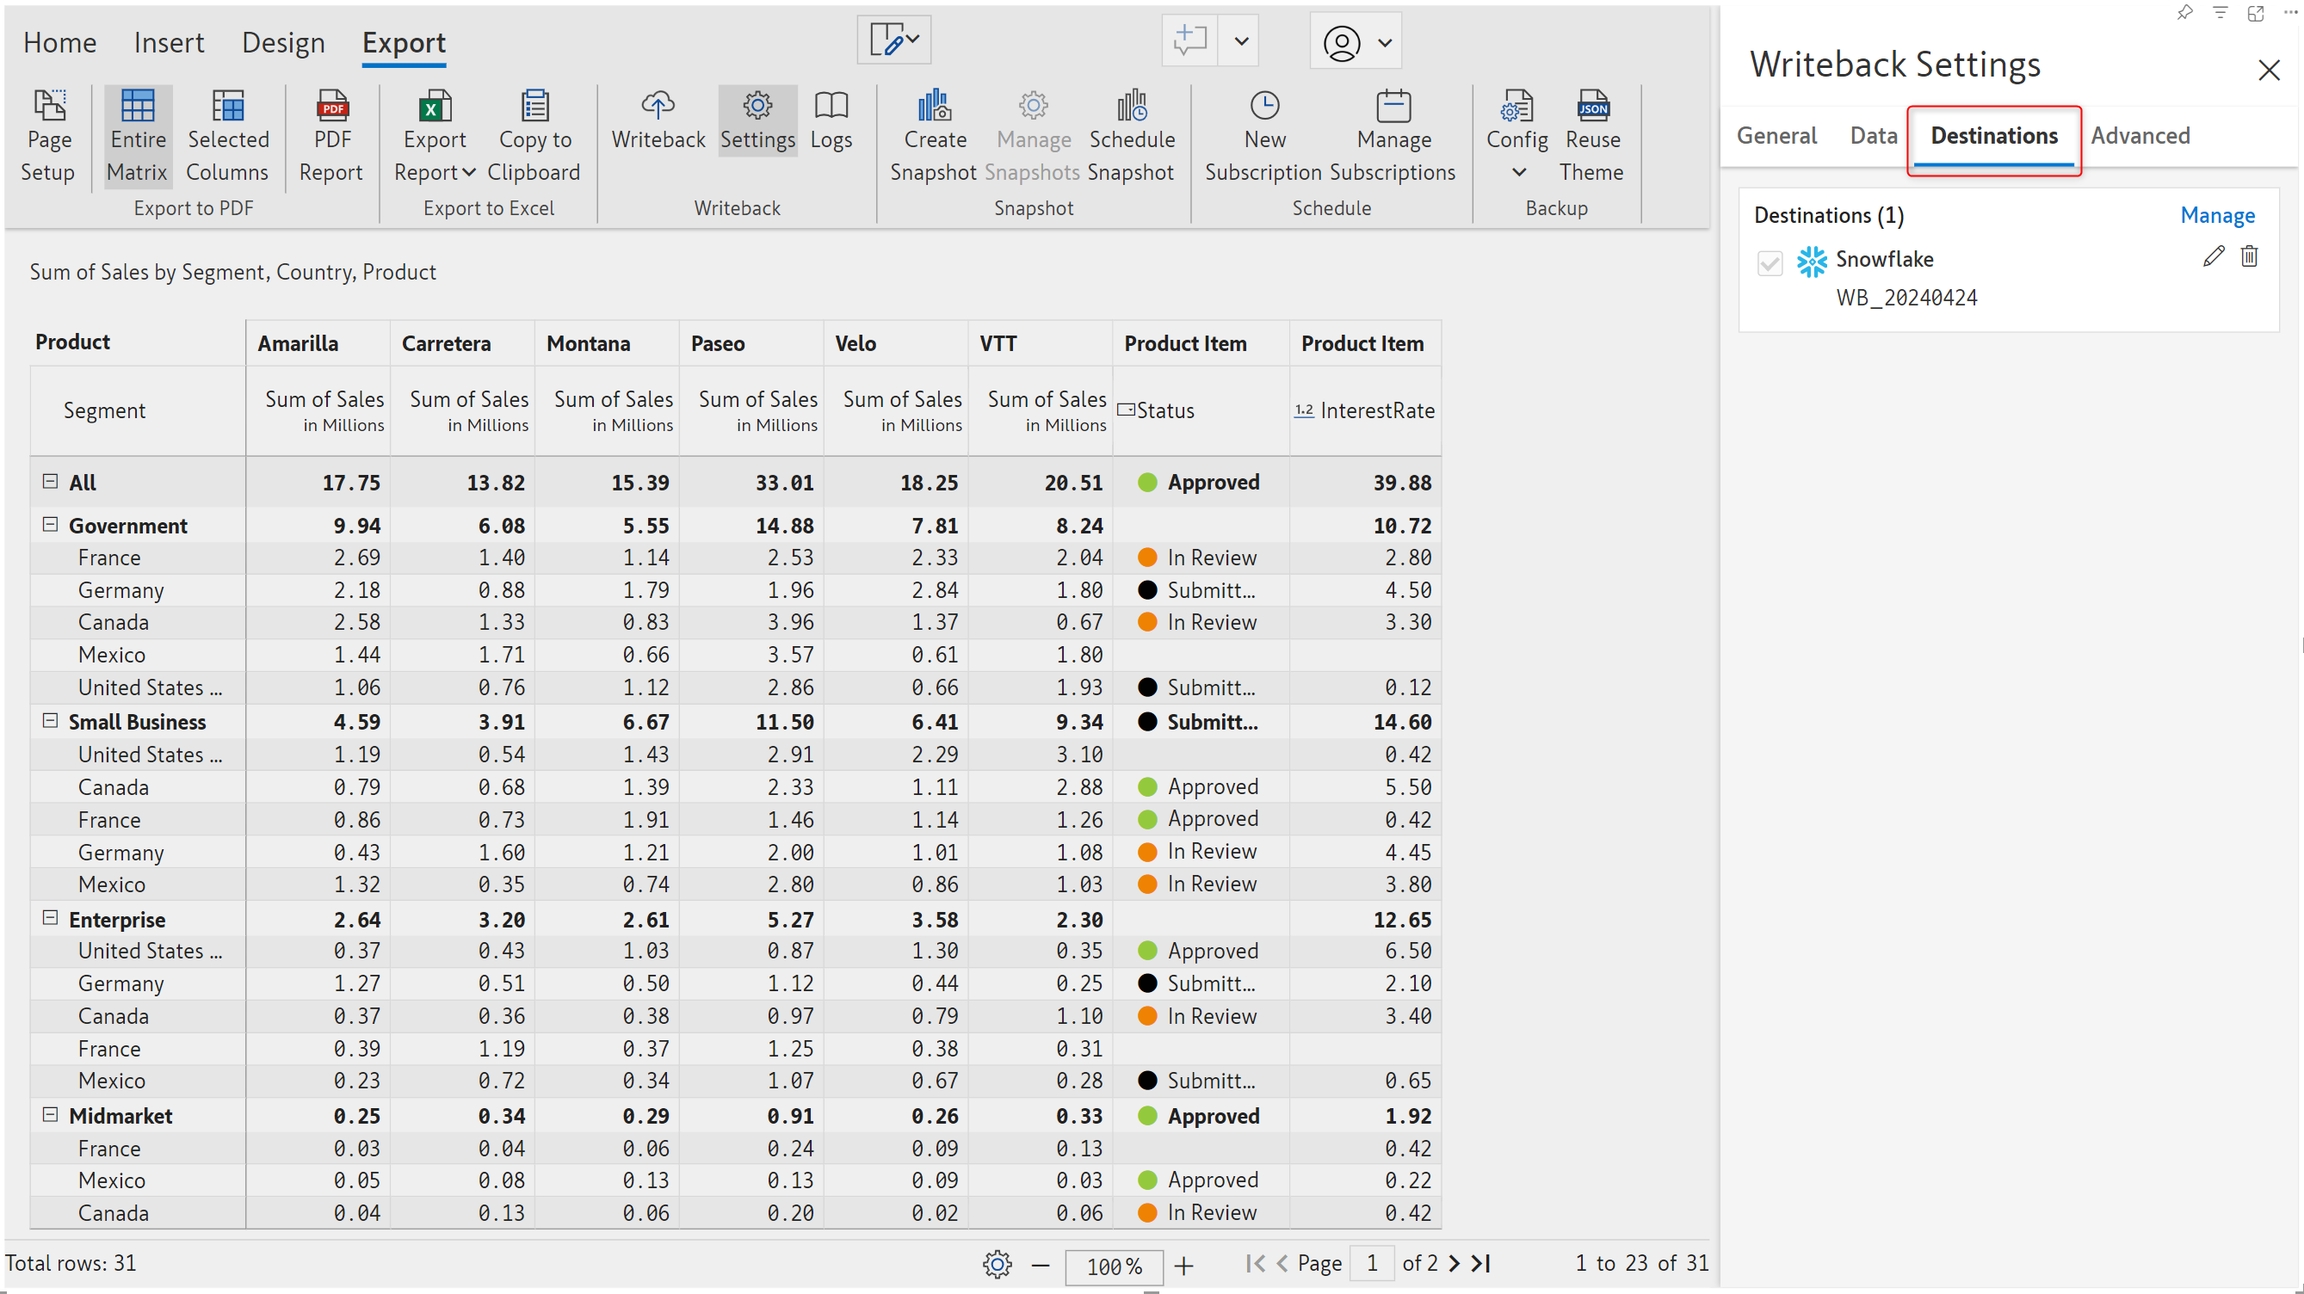Image resolution: width=2304 pixels, height=1294 pixels.
Task: Edit the Snowflake destination with the pencil
Action: pos(2213,257)
